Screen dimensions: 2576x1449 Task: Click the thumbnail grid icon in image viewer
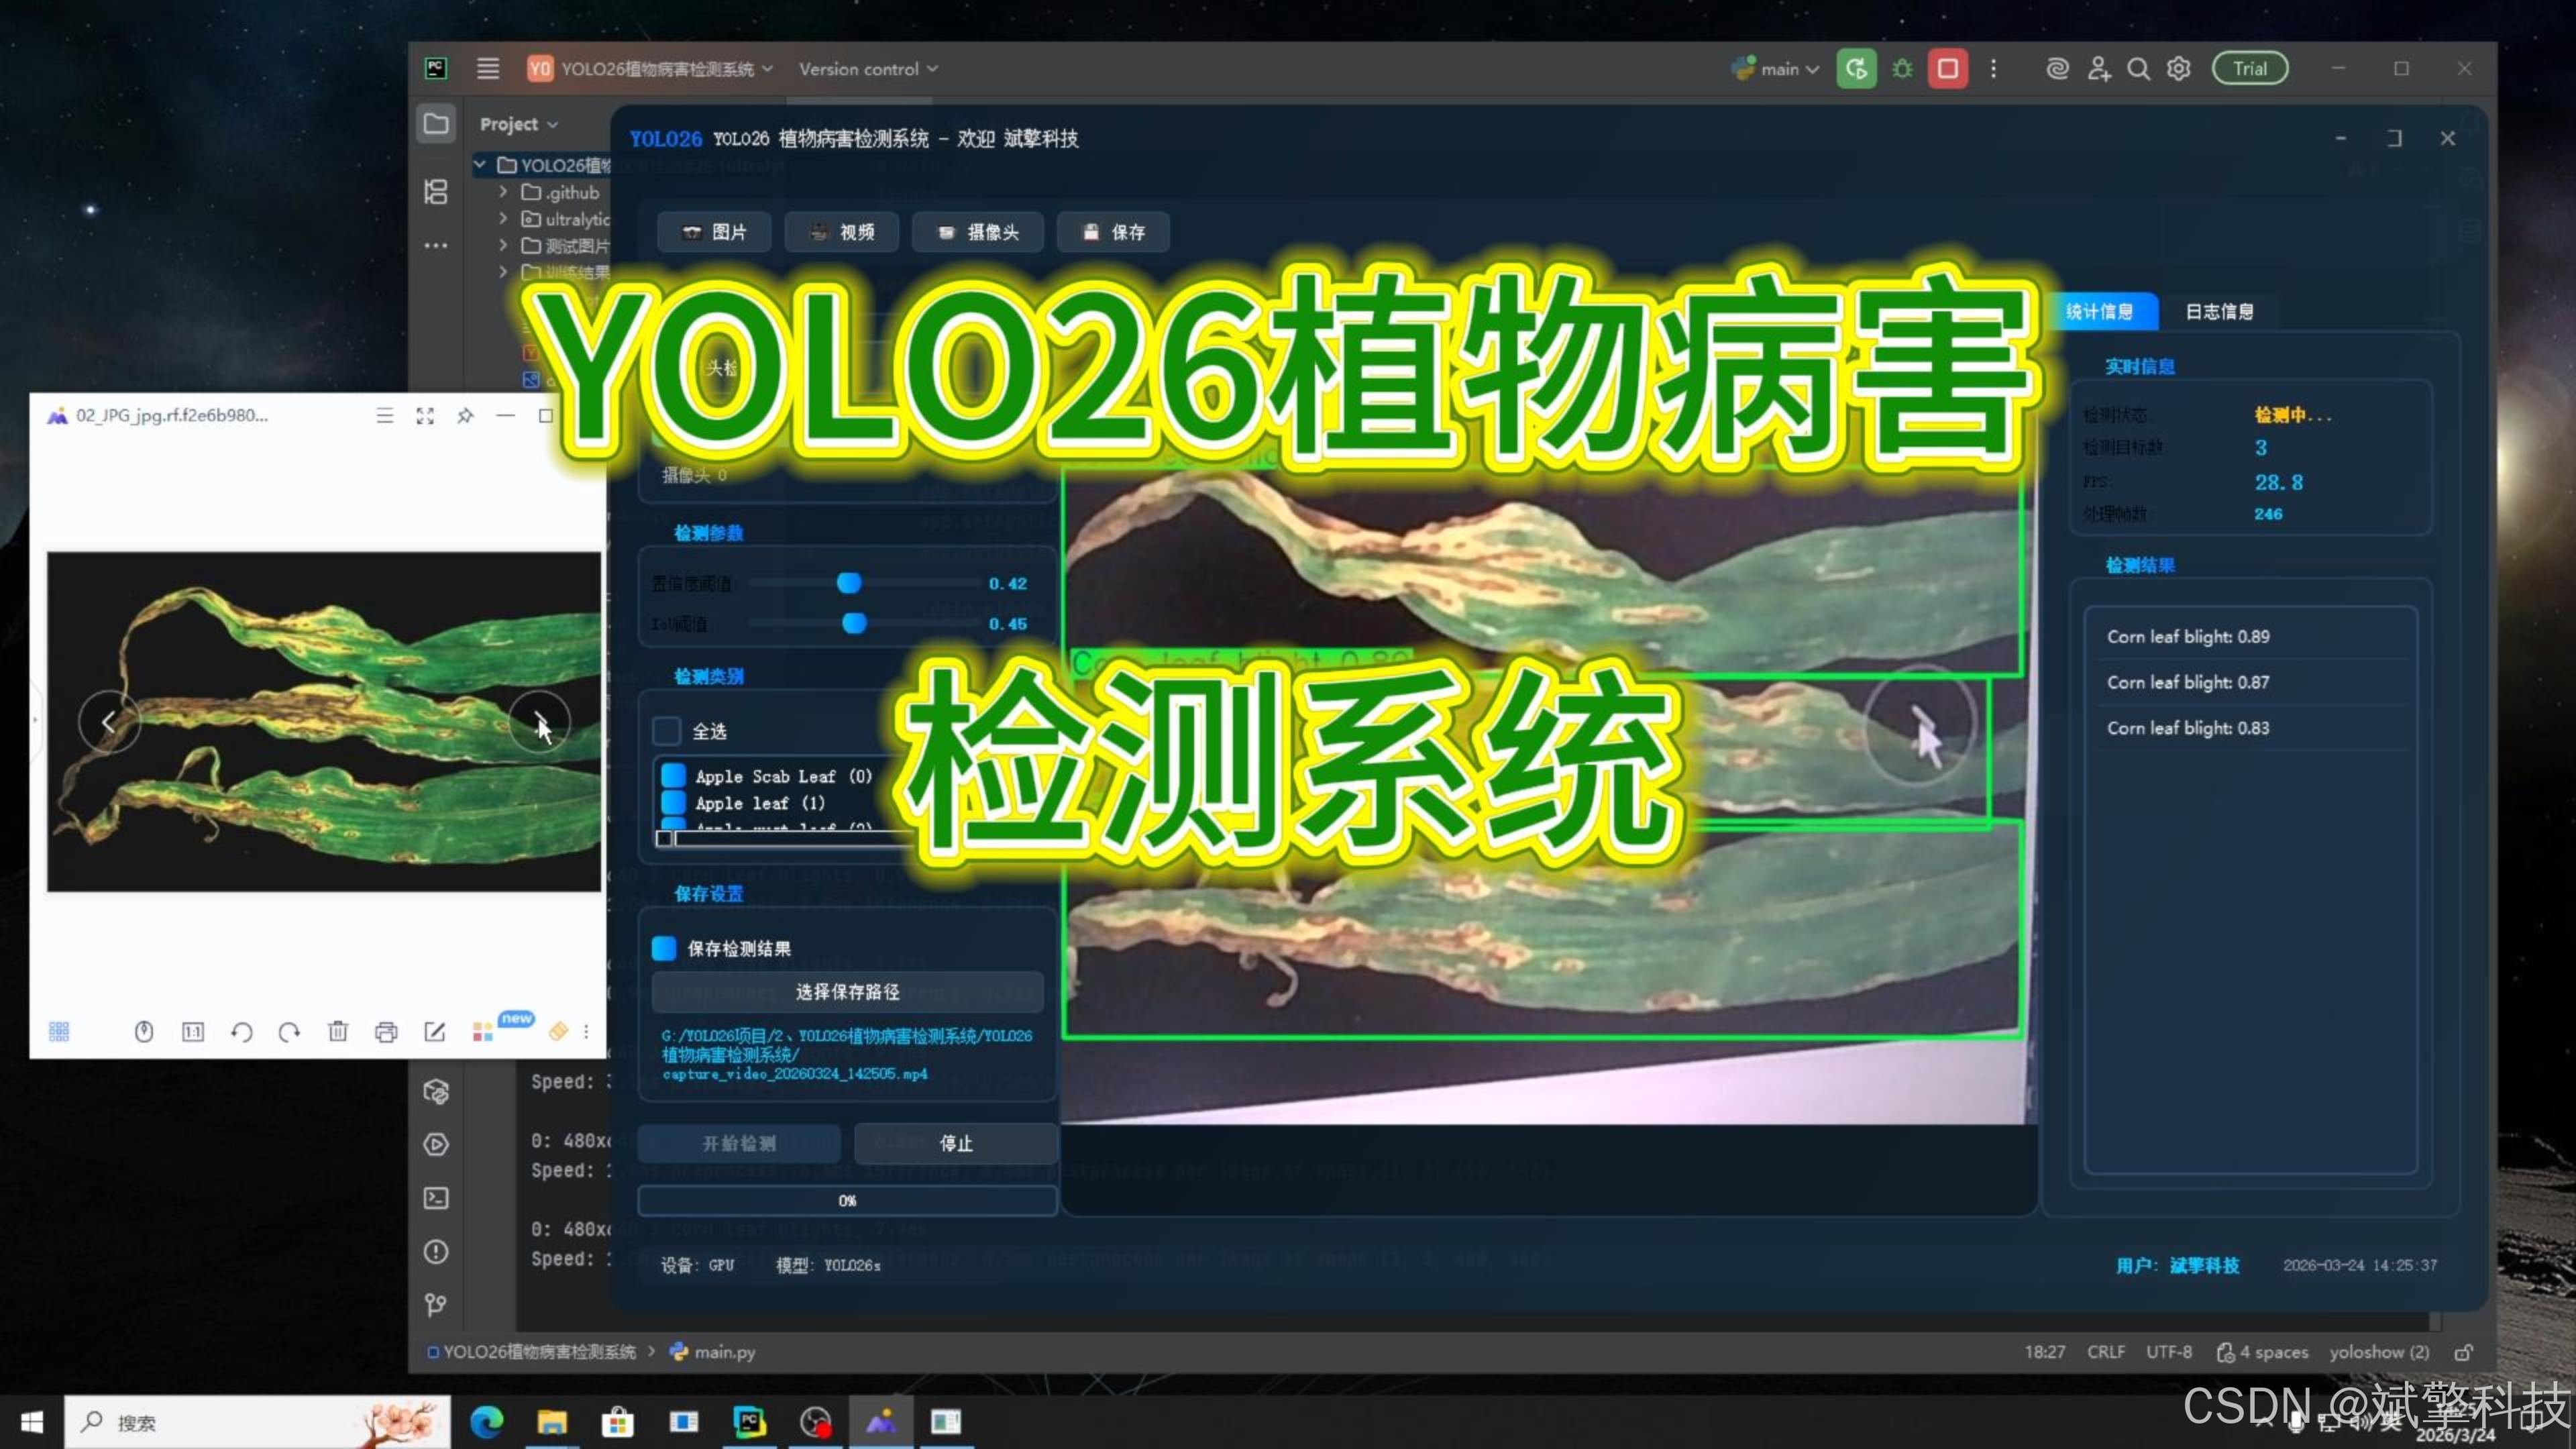59,1031
